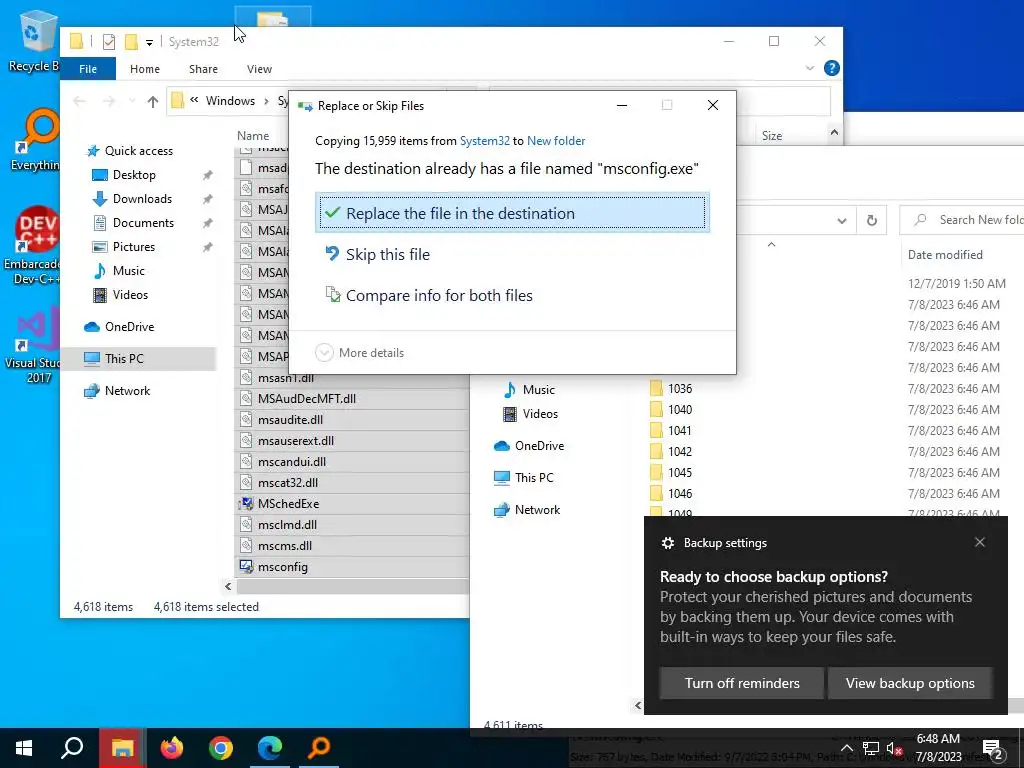Click View backup options button
The image size is (1024, 768).
(910, 683)
